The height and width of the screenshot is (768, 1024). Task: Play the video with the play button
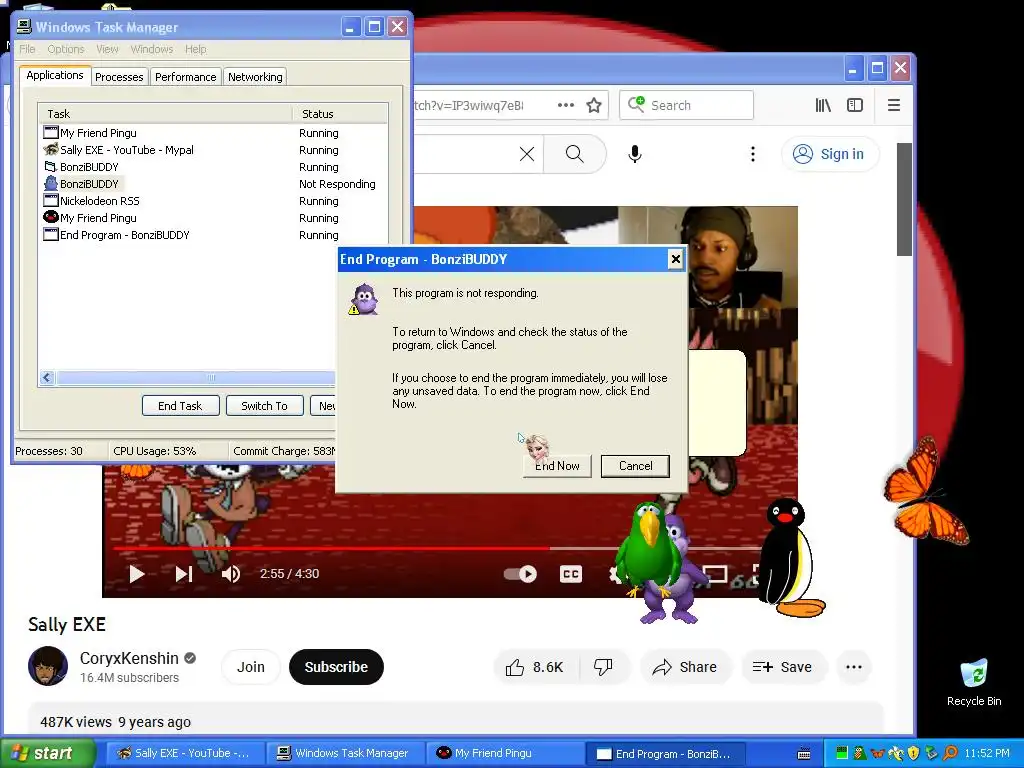click(x=136, y=574)
